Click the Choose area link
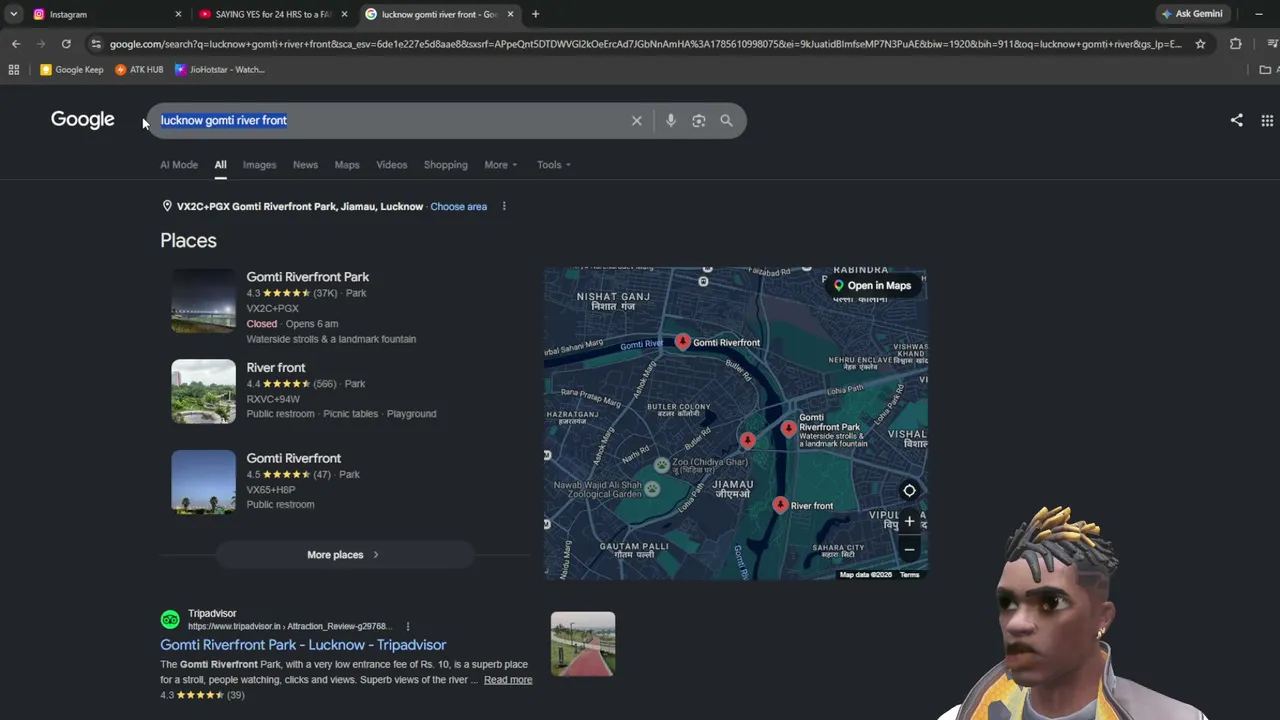Viewport: 1280px width, 720px height. [x=458, y=207]
